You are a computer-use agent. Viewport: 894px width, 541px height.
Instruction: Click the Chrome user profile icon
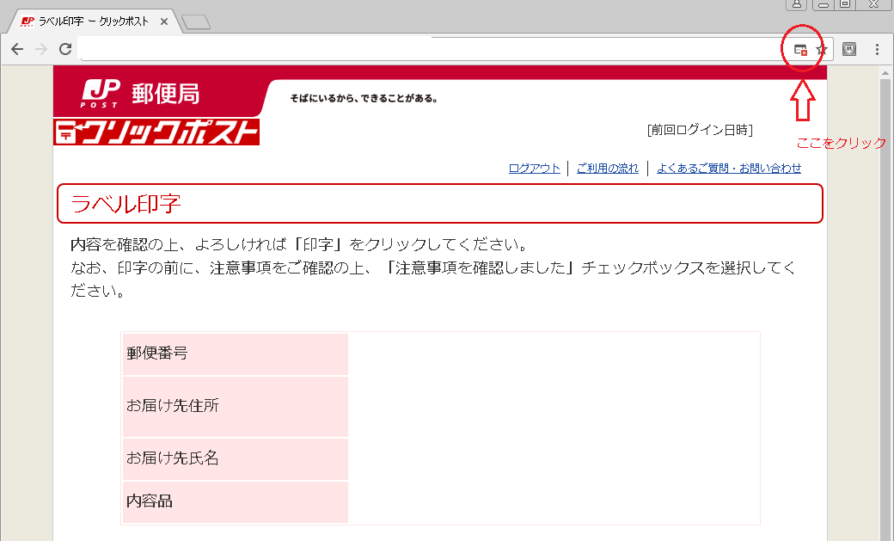pos(797,5)
